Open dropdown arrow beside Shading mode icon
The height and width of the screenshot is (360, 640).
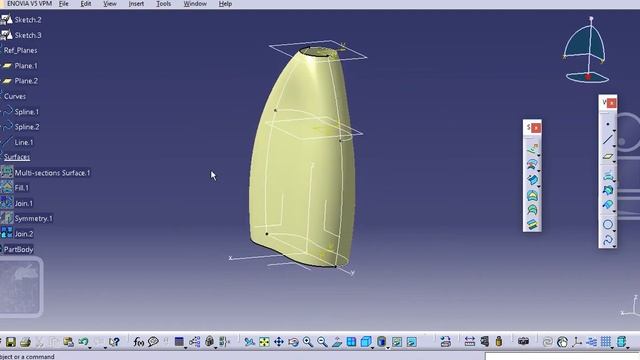pyautogui.click(x=388, y=348)
